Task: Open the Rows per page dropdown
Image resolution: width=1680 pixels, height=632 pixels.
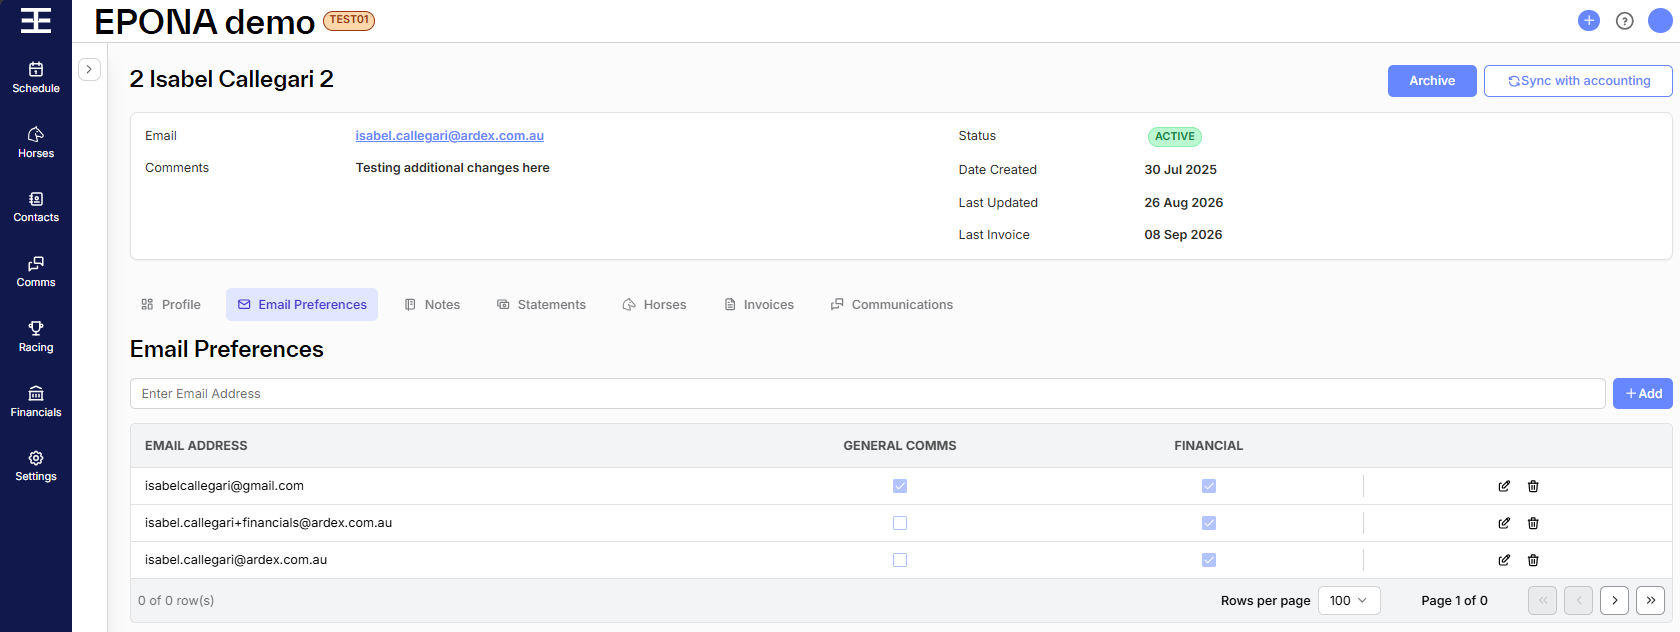Action: pos(1349,600)
